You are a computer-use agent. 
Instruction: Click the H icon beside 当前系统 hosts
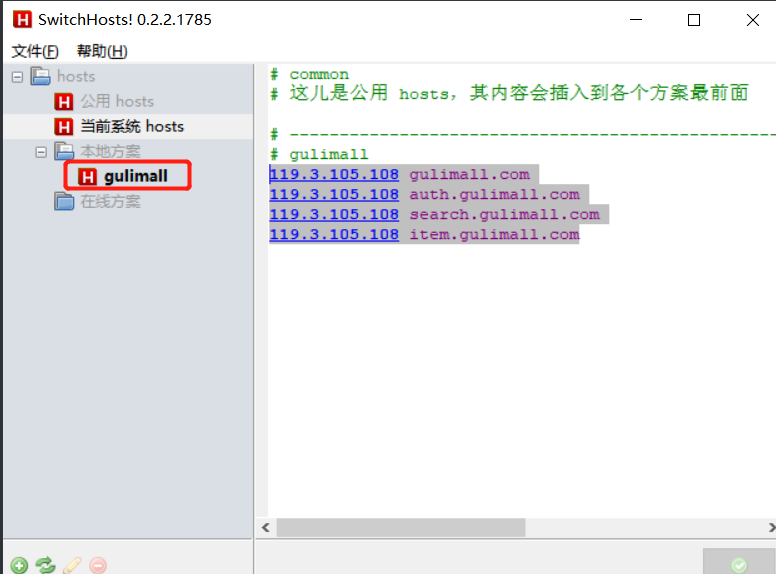64,127
